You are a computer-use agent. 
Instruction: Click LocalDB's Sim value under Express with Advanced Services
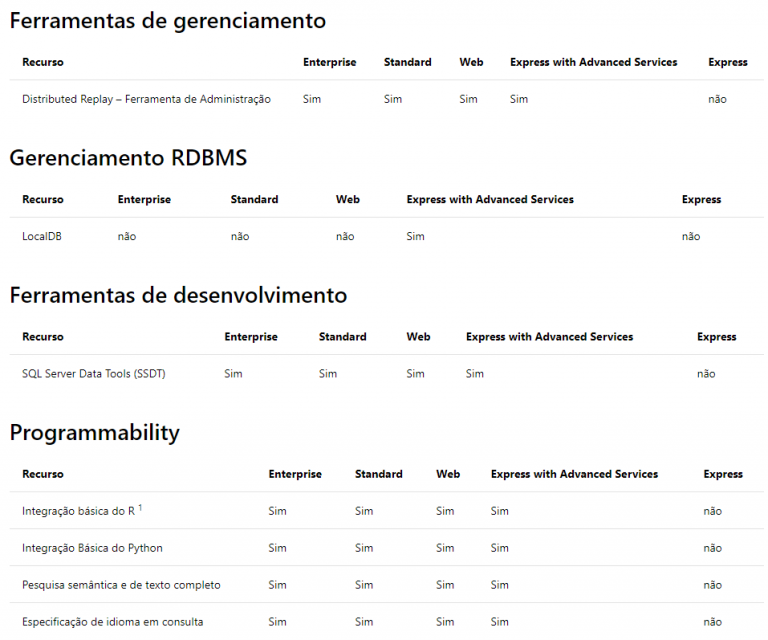point(415,237)
